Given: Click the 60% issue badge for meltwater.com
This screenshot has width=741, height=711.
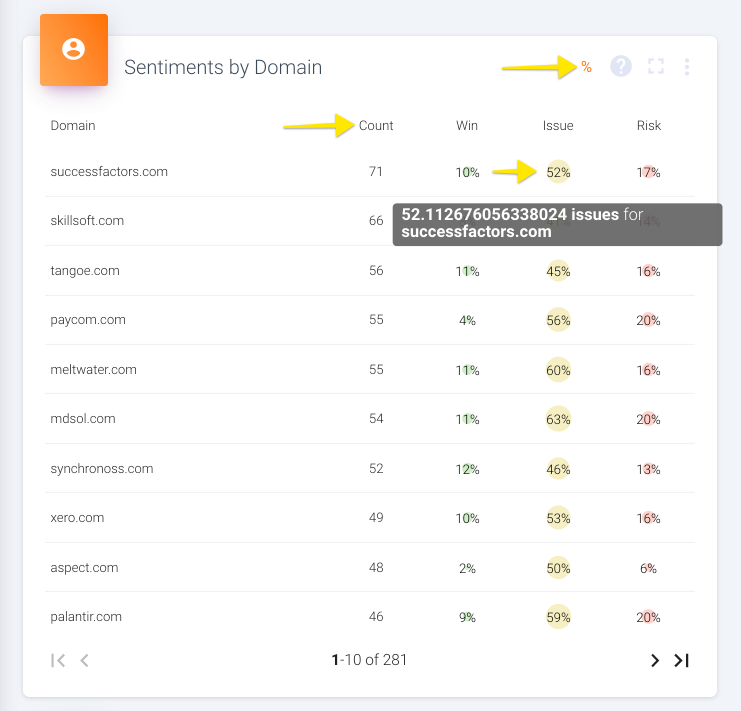Looking at the screenshot, I should pyautogui.click(x=558, y=370).
